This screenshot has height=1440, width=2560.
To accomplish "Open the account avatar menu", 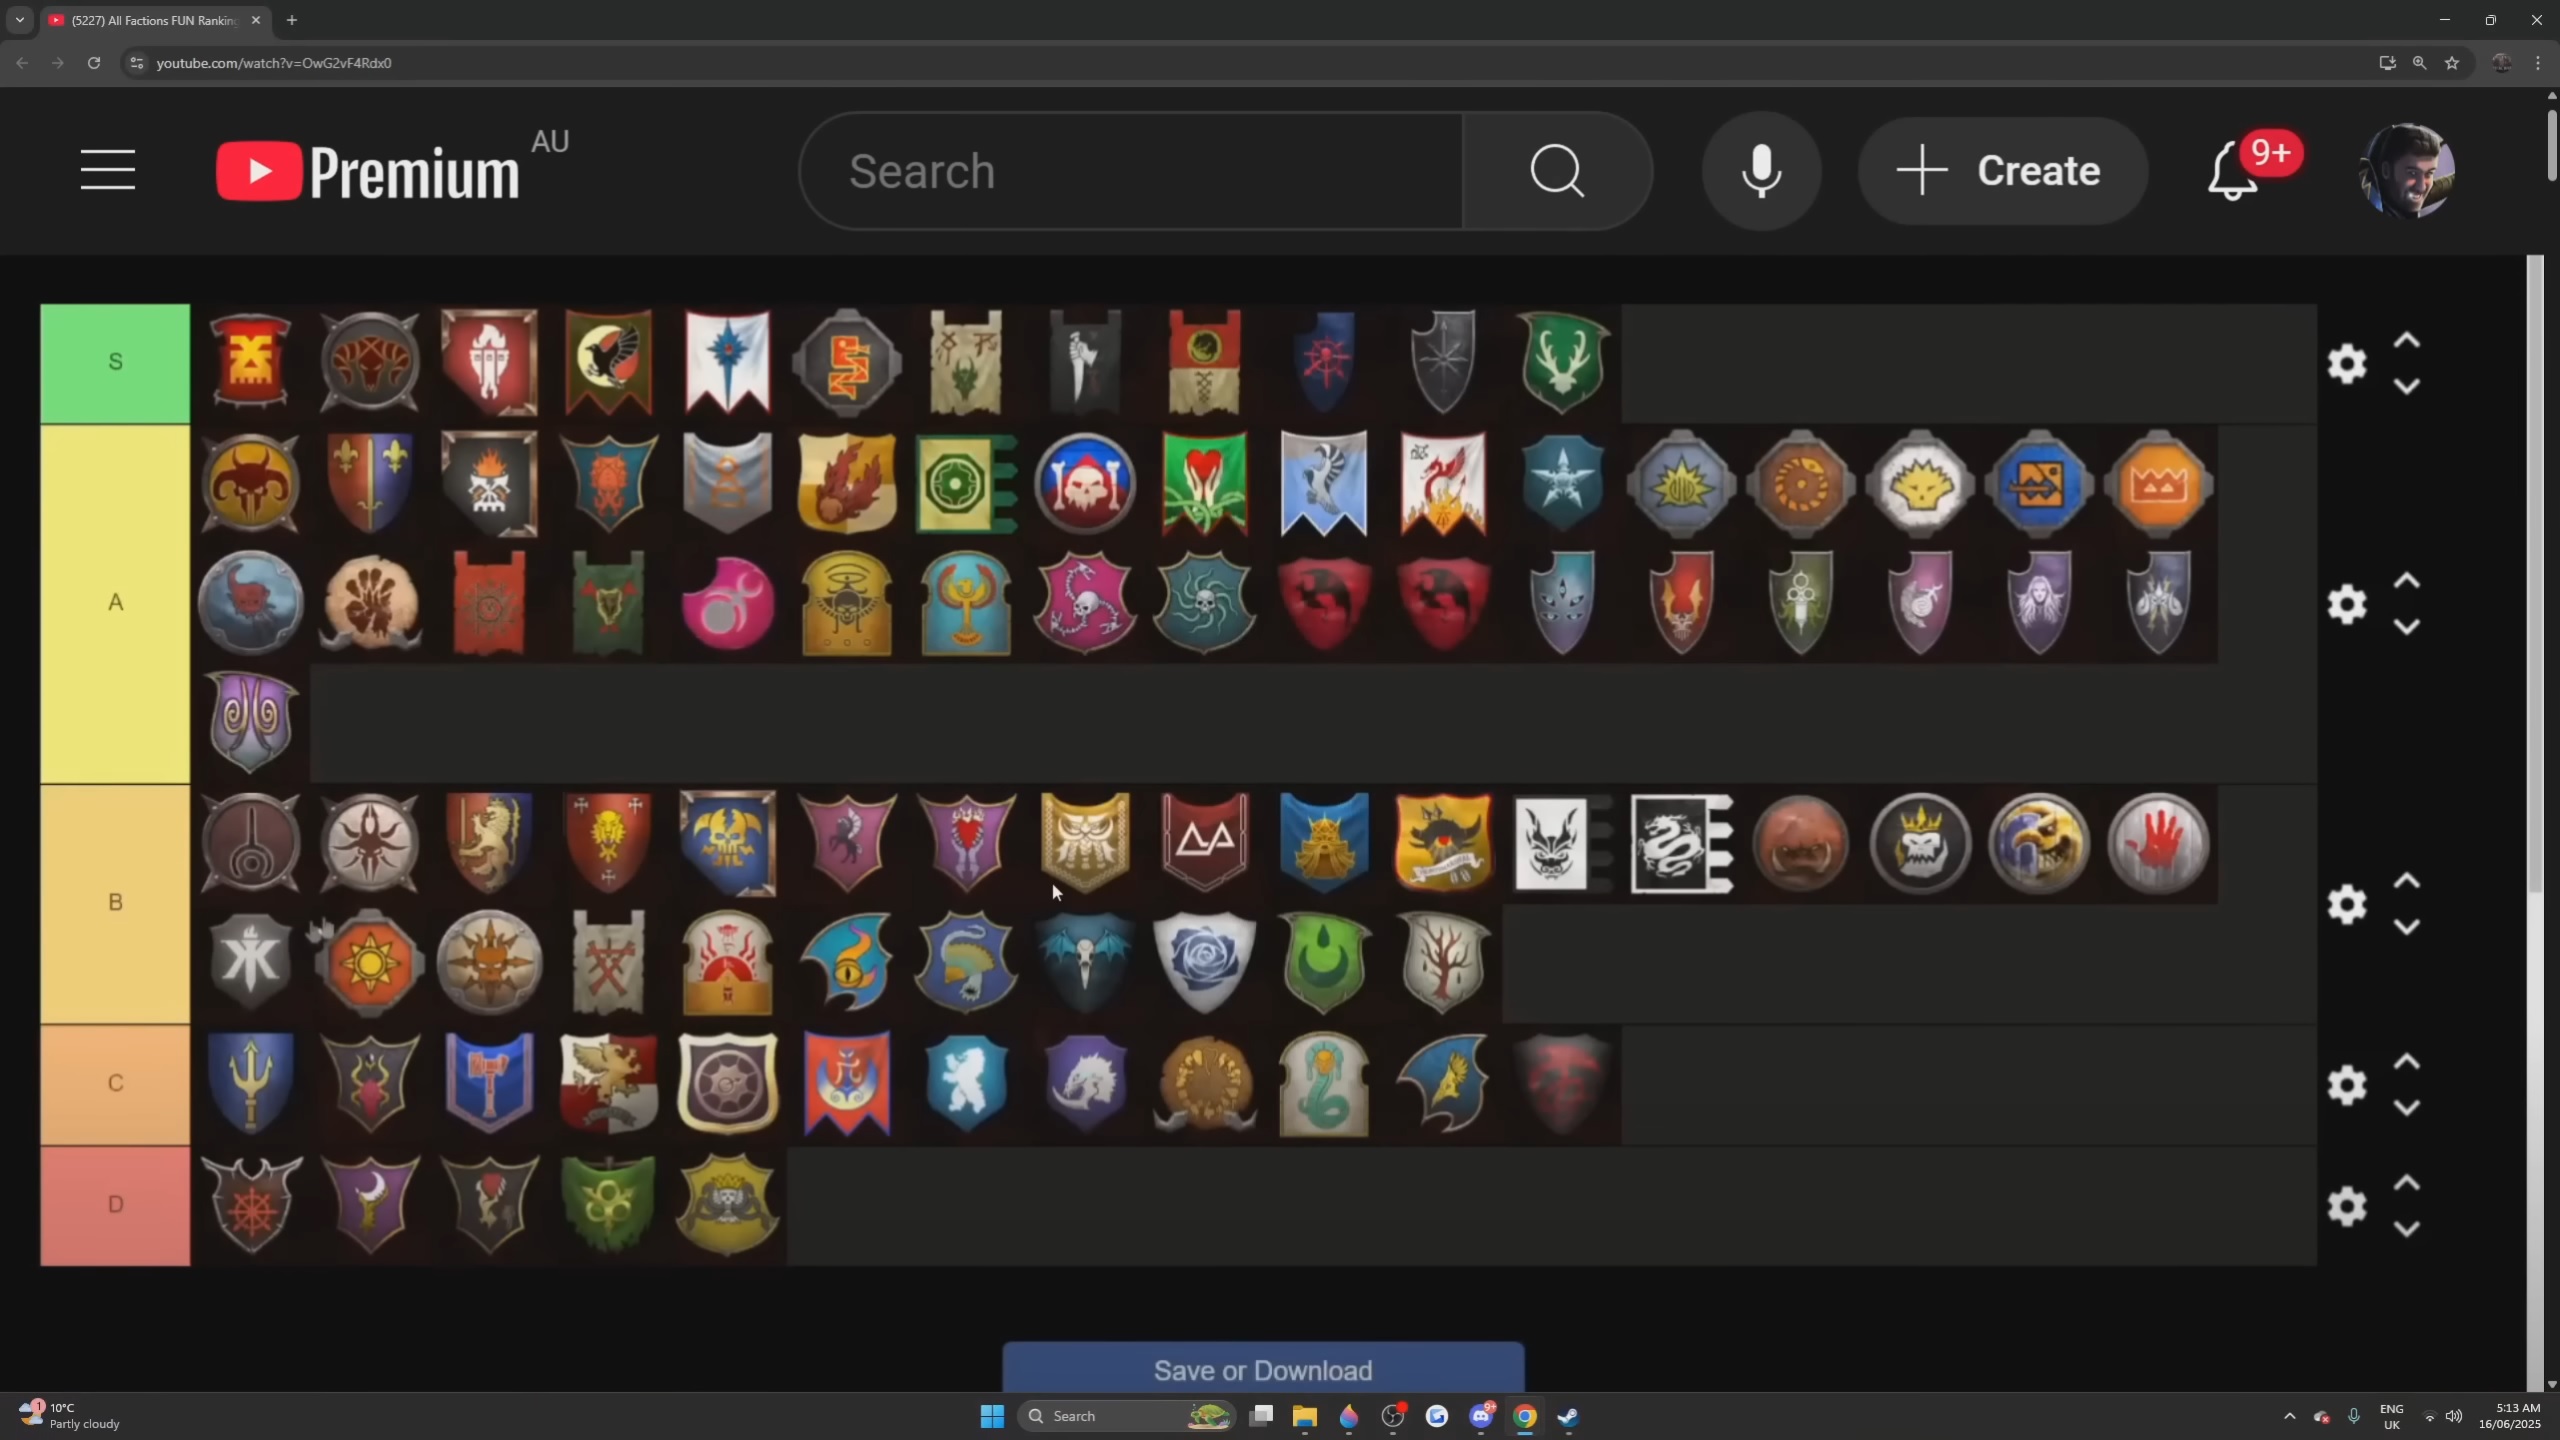I will click(x=2405, y=171).
